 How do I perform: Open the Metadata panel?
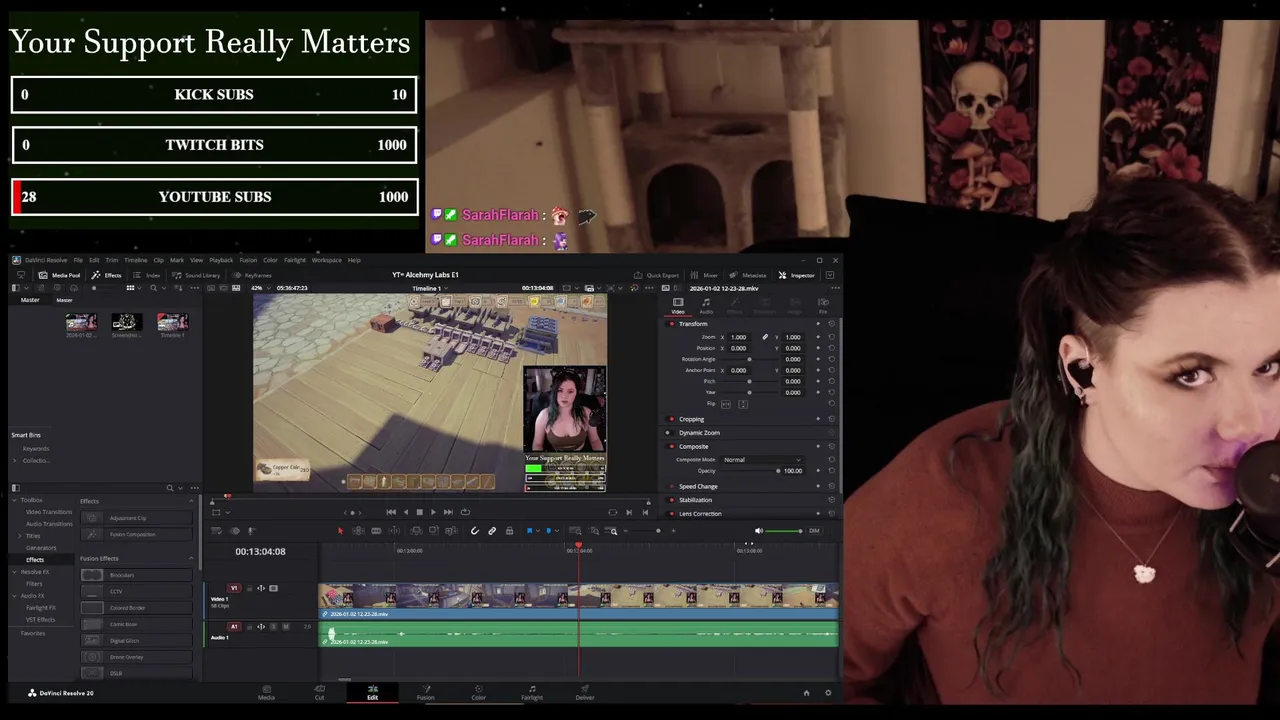click(748, 275)
